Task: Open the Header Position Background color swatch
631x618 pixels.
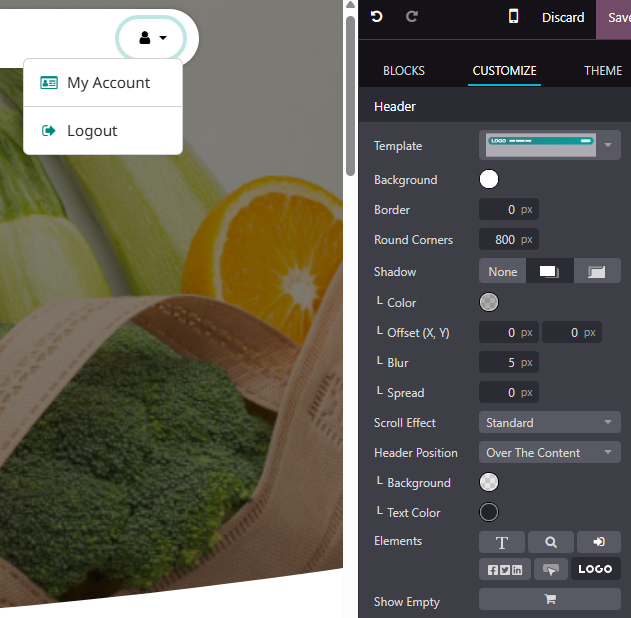Action: point(489,482)
